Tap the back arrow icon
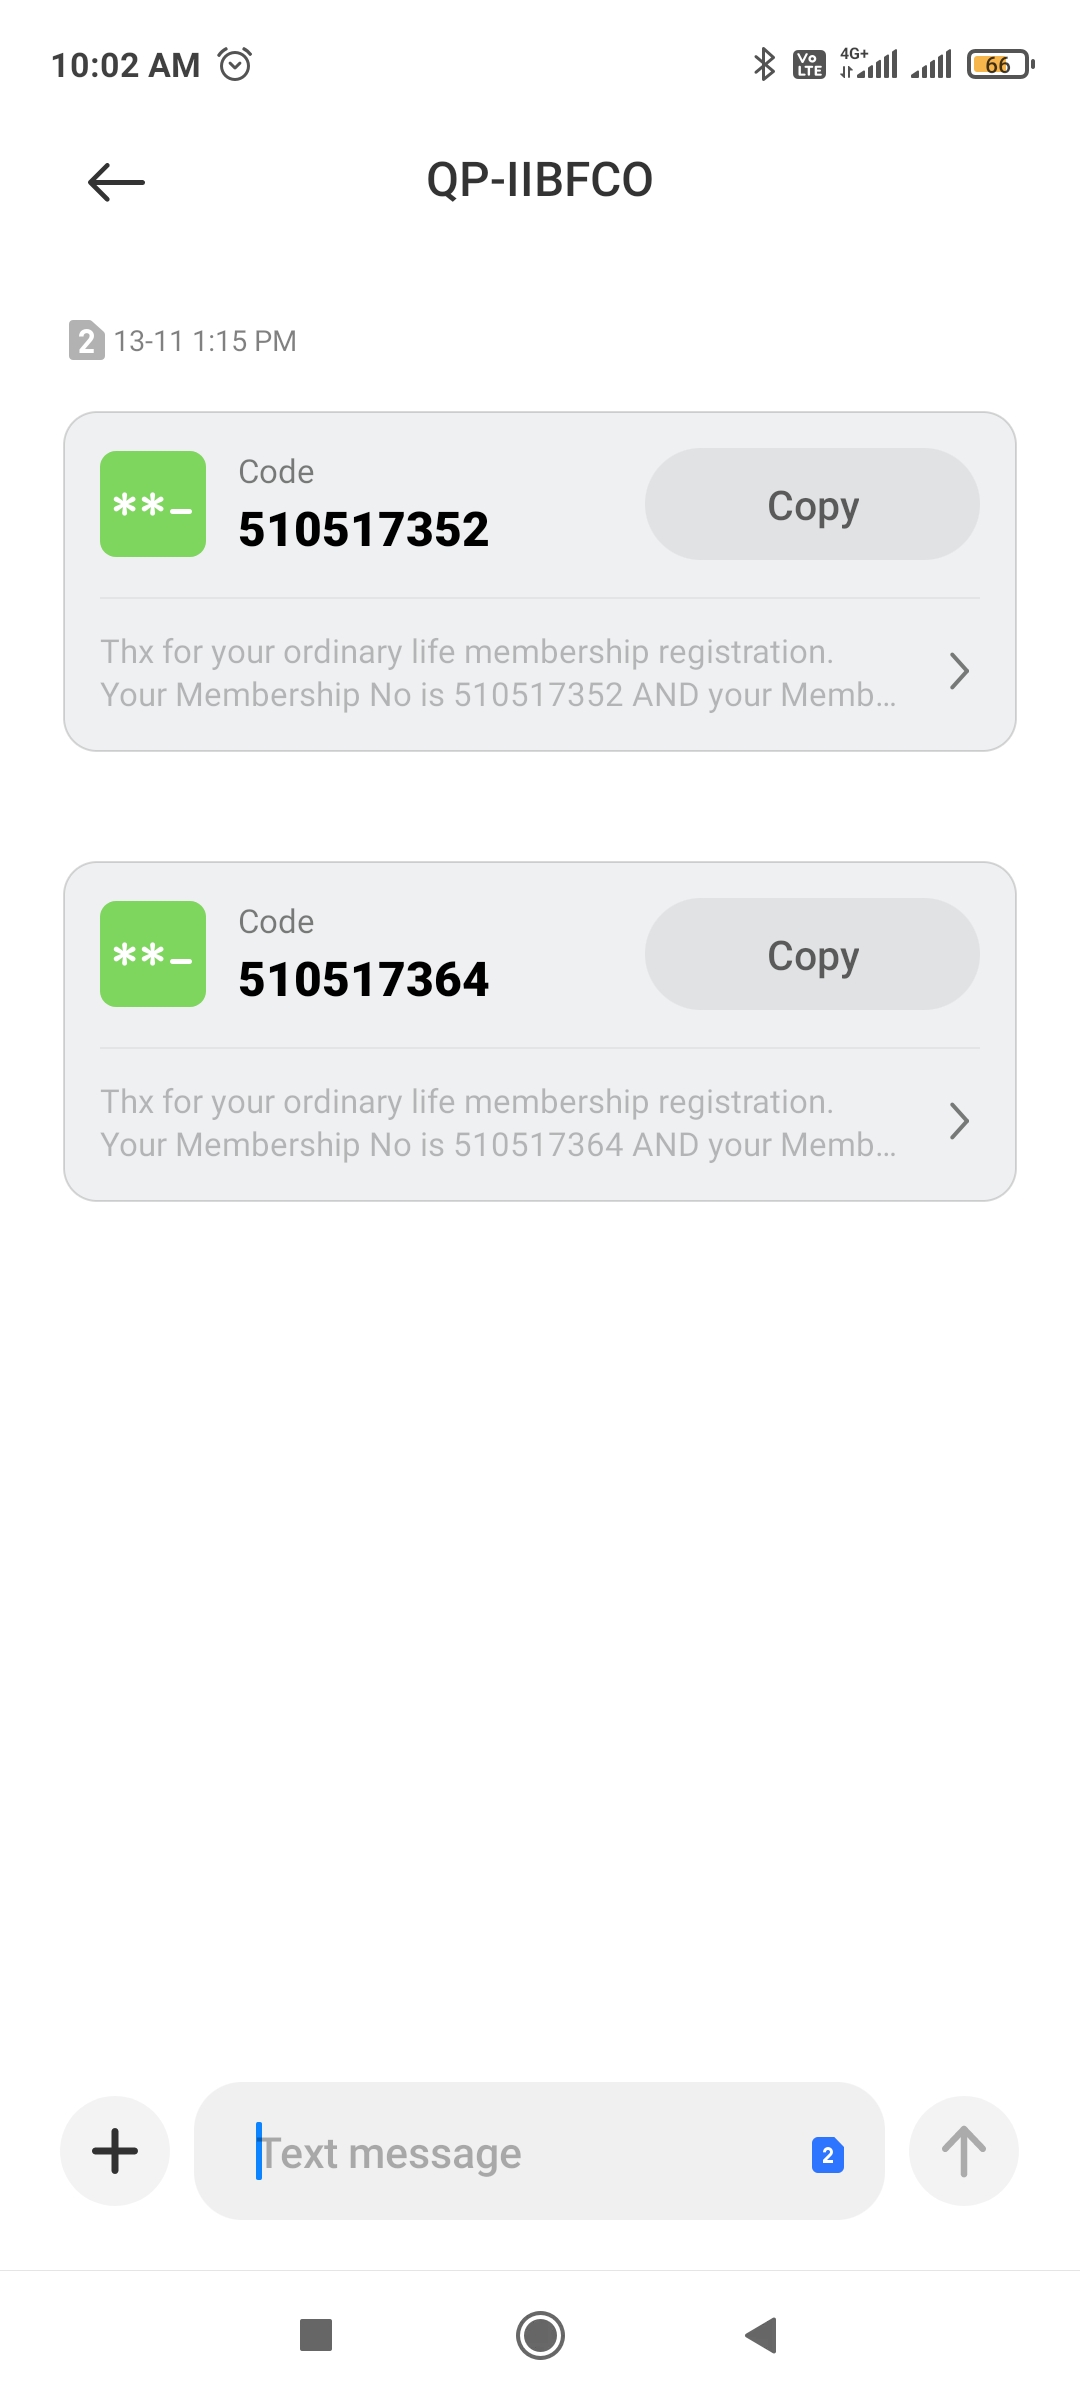Screen dimensions: 1080x2400 tap(116, 182)
